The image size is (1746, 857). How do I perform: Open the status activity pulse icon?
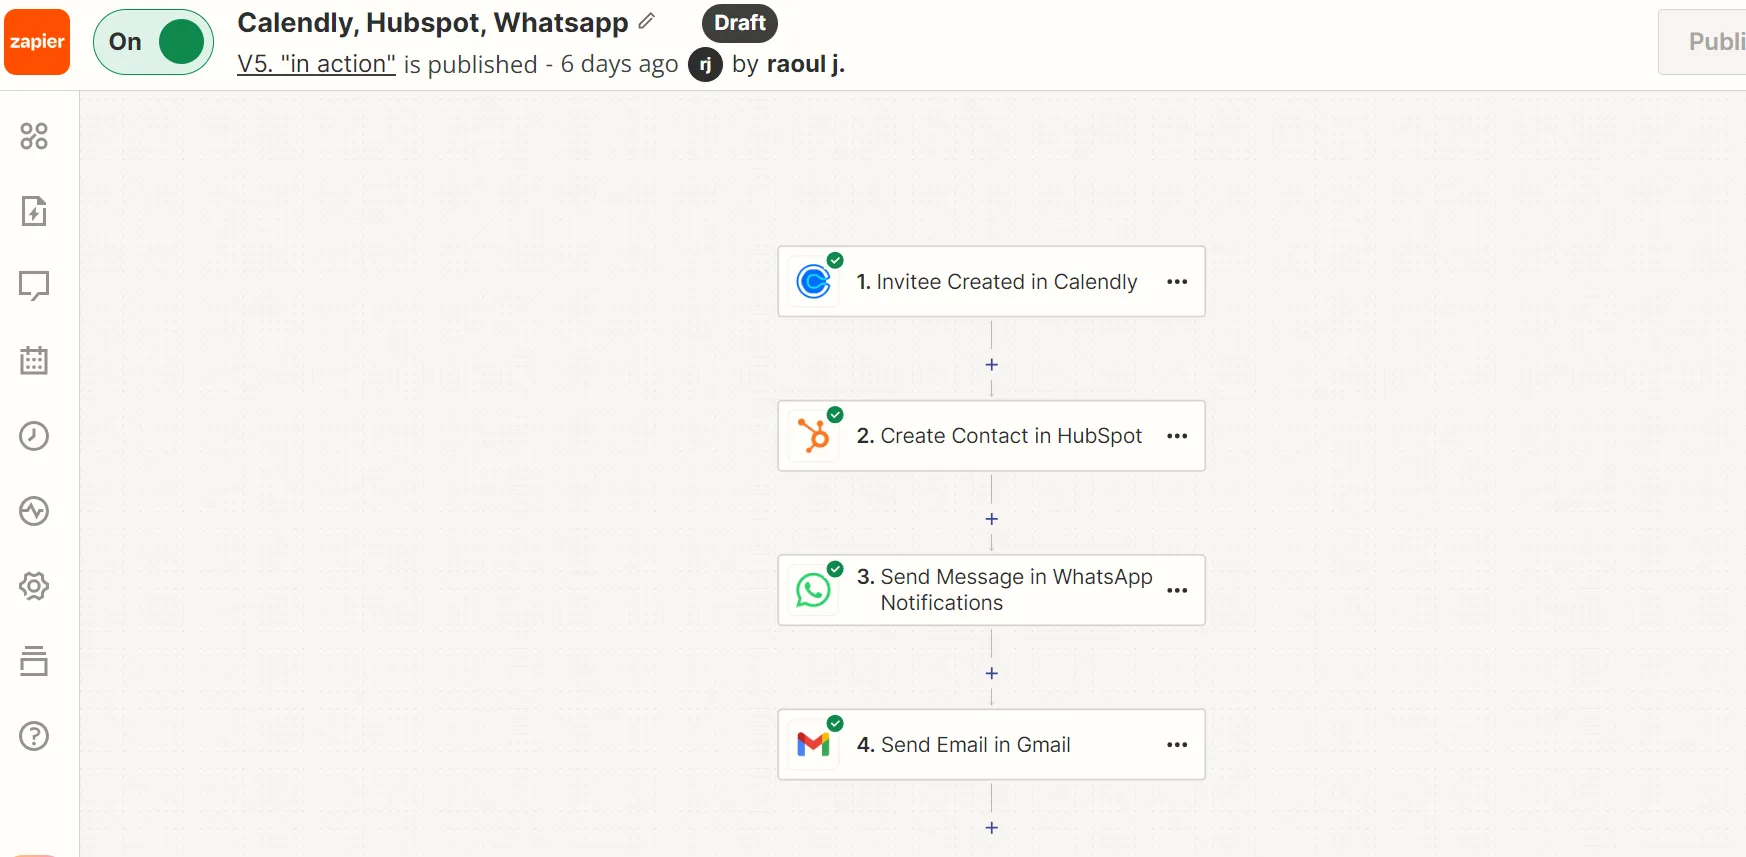click(34, 511)
